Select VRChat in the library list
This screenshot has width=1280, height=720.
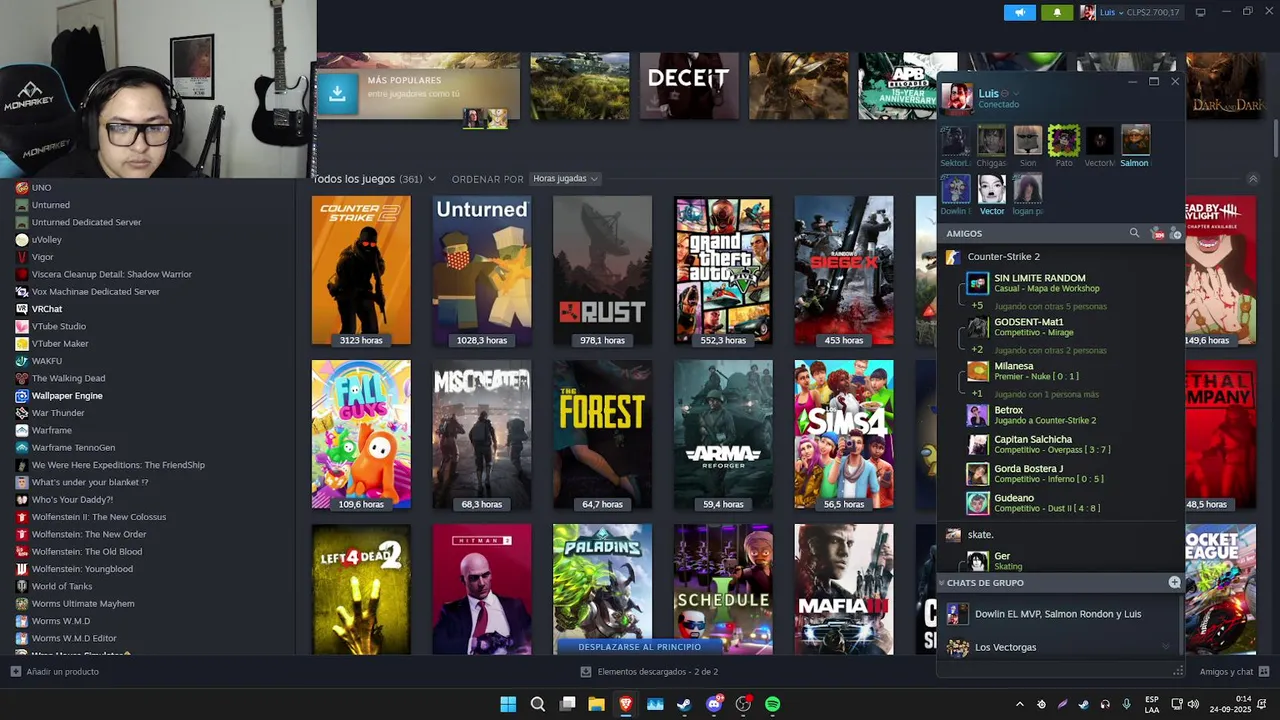click(x=47, y=309)
